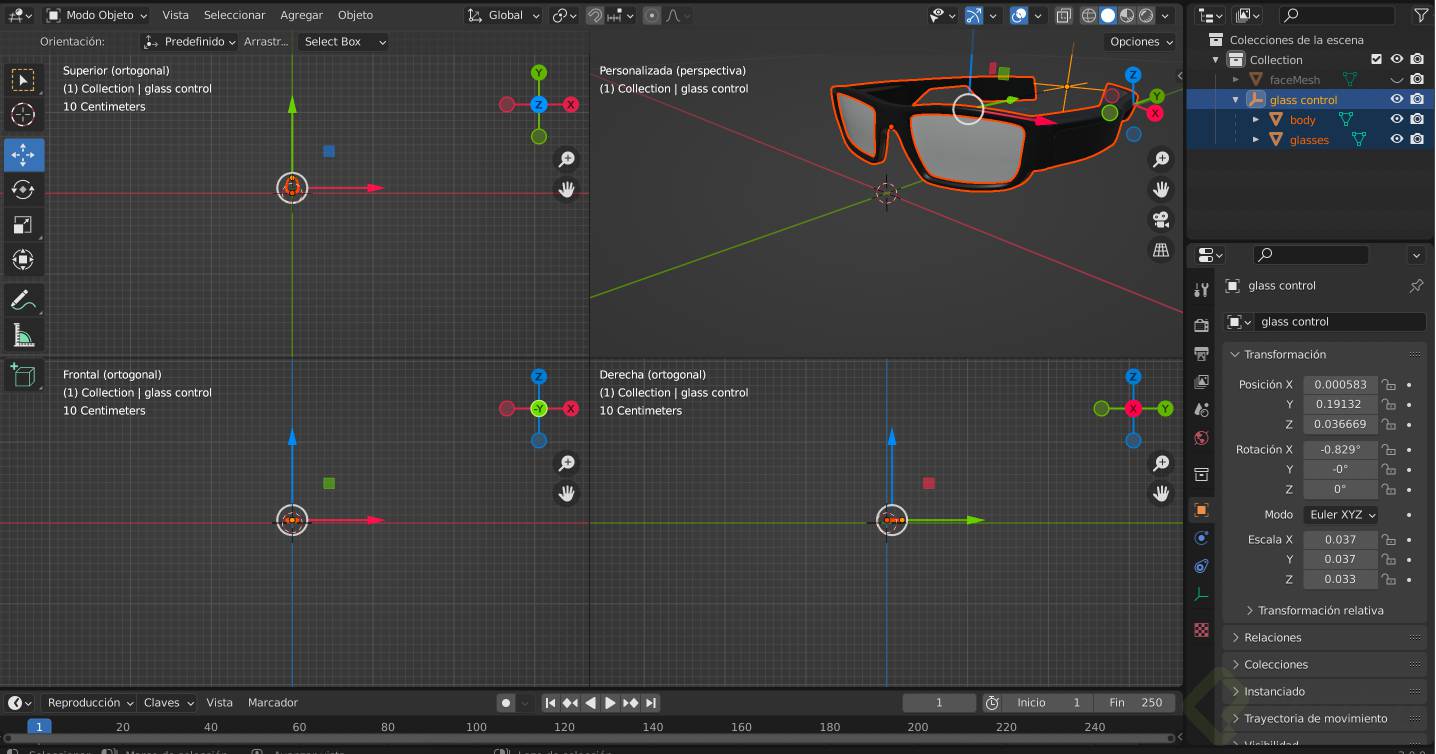Toggle overlays display button
This screenshot has height=754, width=1436.
point(1019,15)
